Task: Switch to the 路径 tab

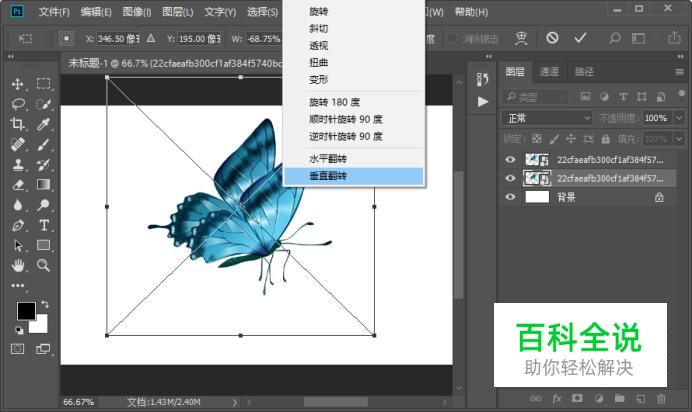Action: 584,71
